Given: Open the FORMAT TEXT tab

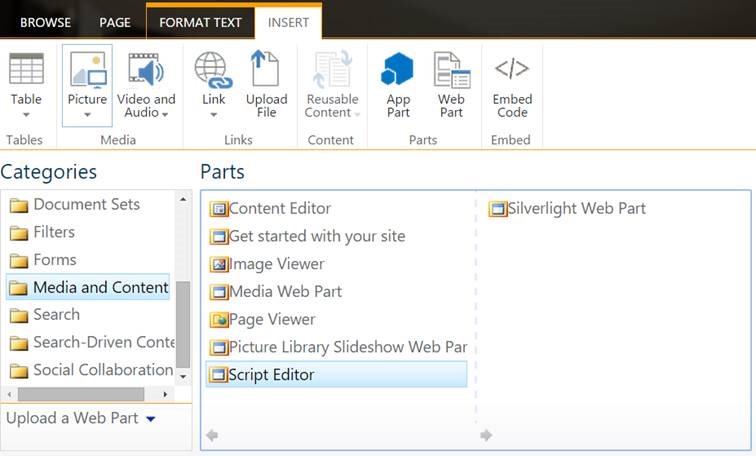Looking at the screenshot, I should point(200,23).
